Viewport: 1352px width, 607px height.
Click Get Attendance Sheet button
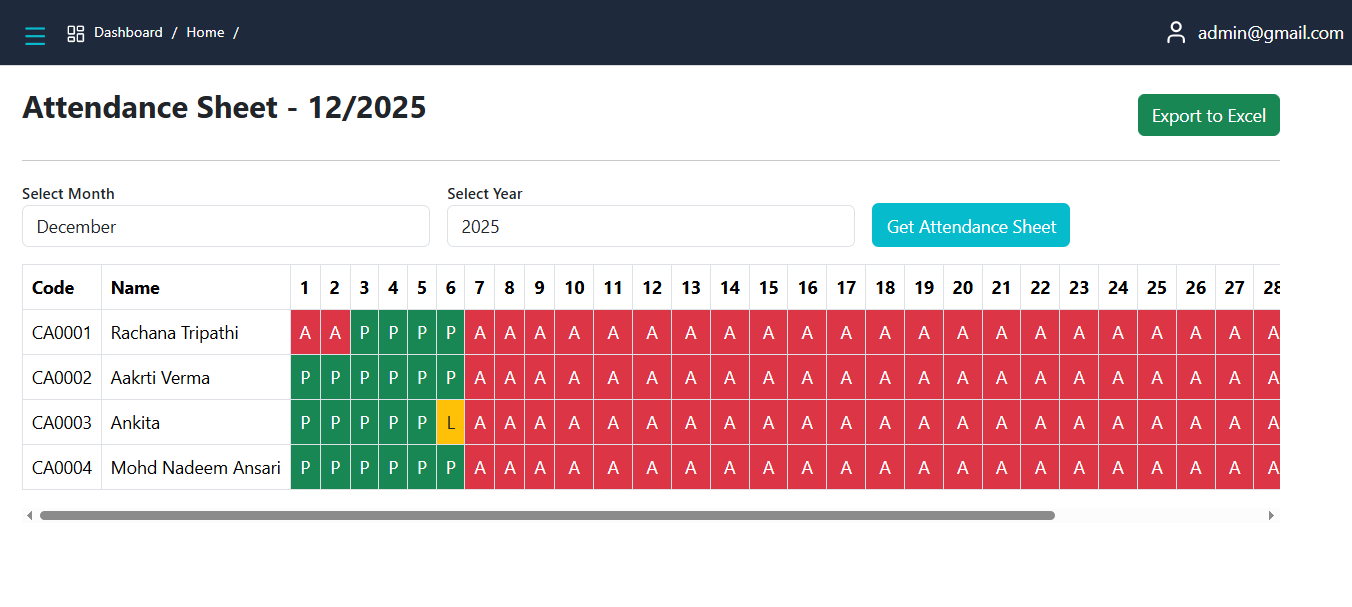pos(970,226)
